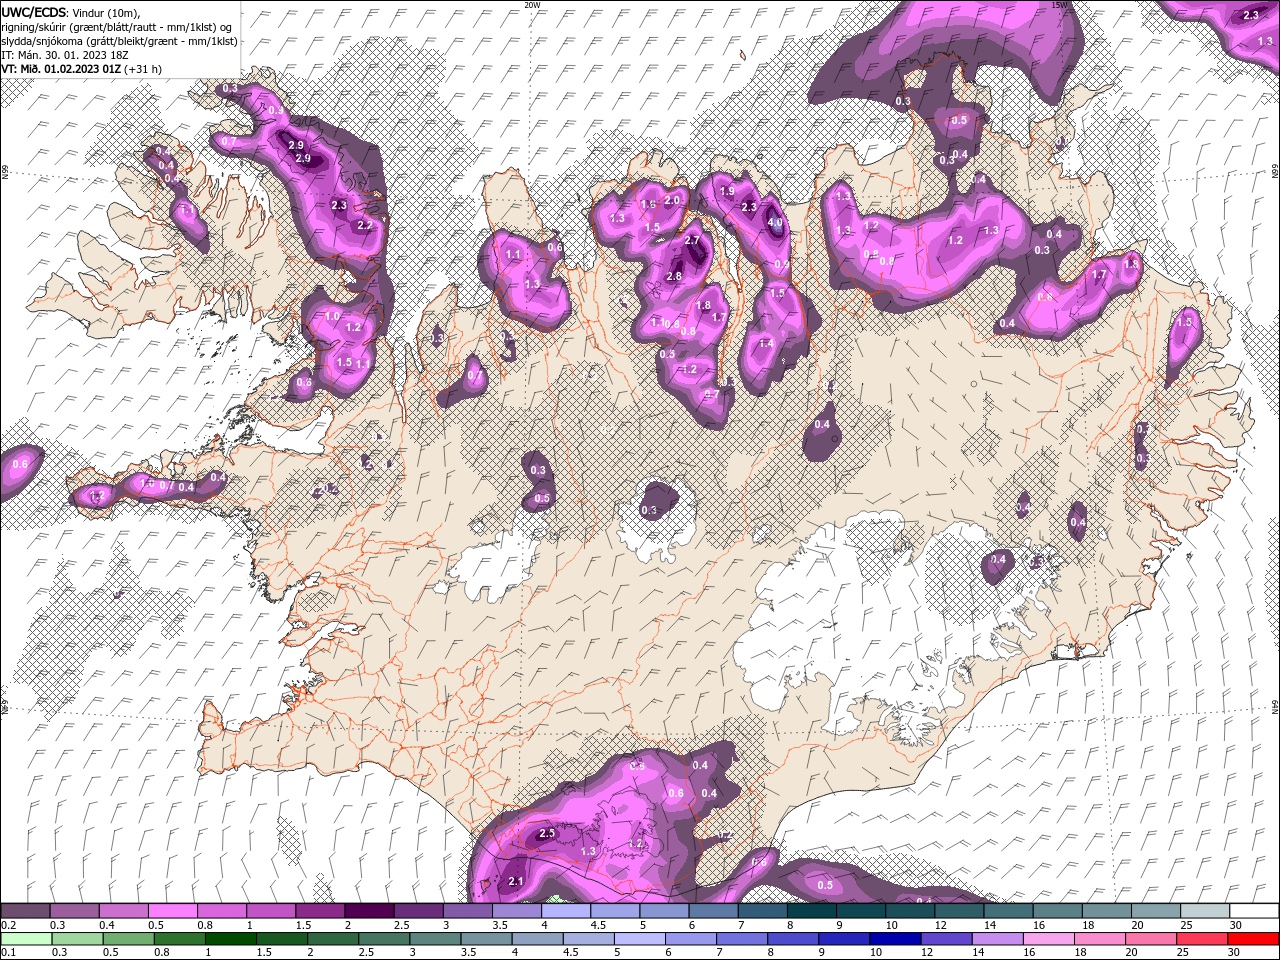Image resolution: width=1280 pixels, height=960 pixels.
Task: Pick the light periwinkle swatch at 4 in the top legend row
Action: tap(565, 911)
